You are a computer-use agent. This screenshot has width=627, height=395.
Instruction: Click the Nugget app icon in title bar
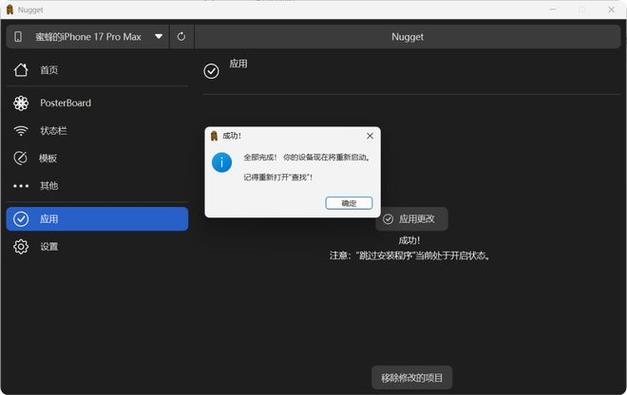pyautogui.click(x=10, y=10)
